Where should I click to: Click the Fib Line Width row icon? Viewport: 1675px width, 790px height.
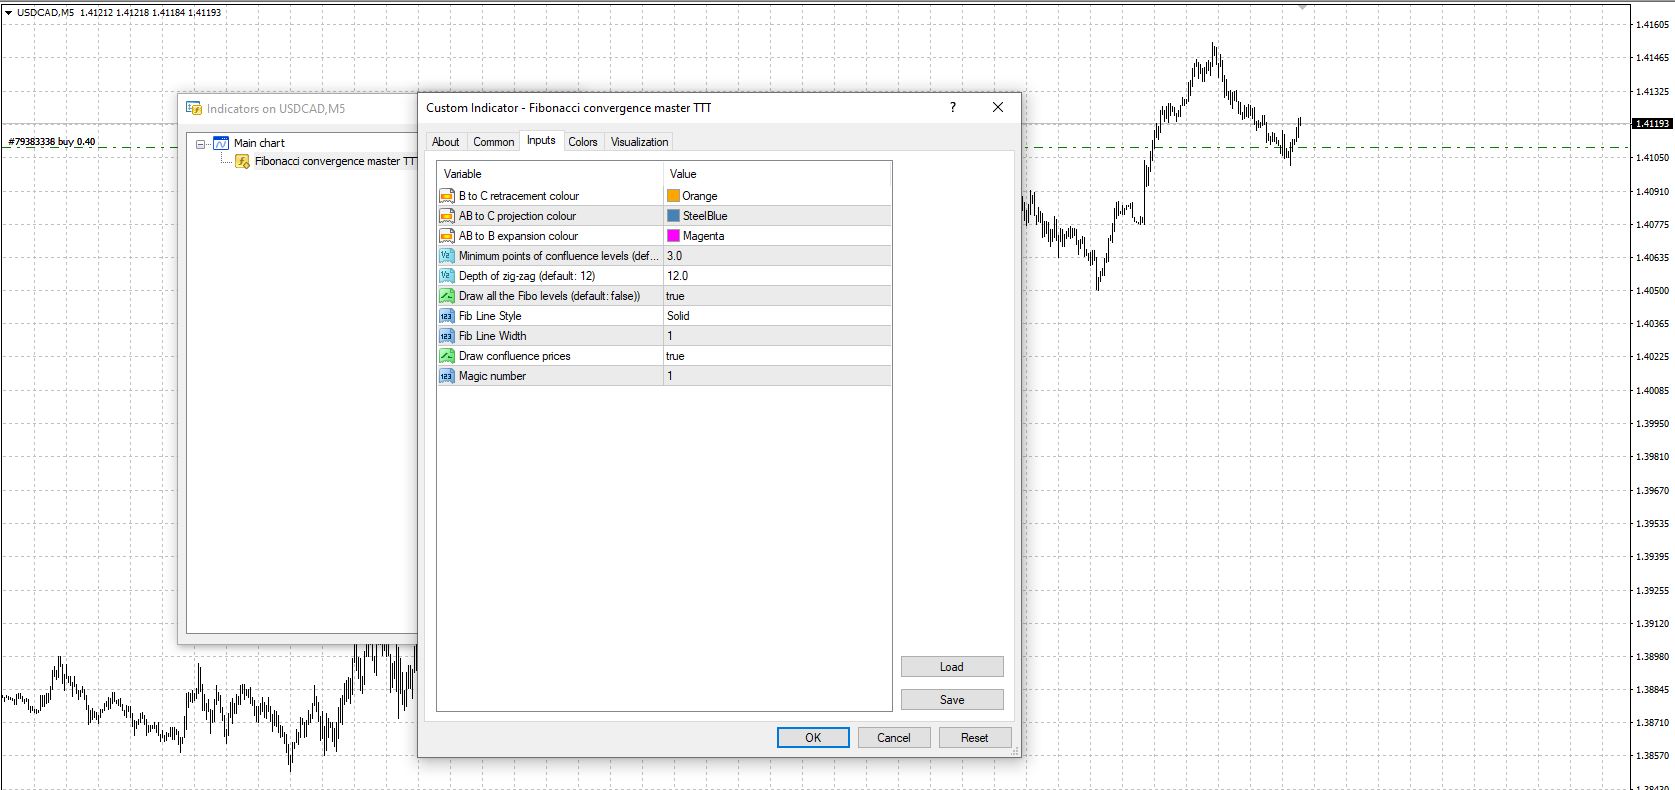tap(447, 336)
